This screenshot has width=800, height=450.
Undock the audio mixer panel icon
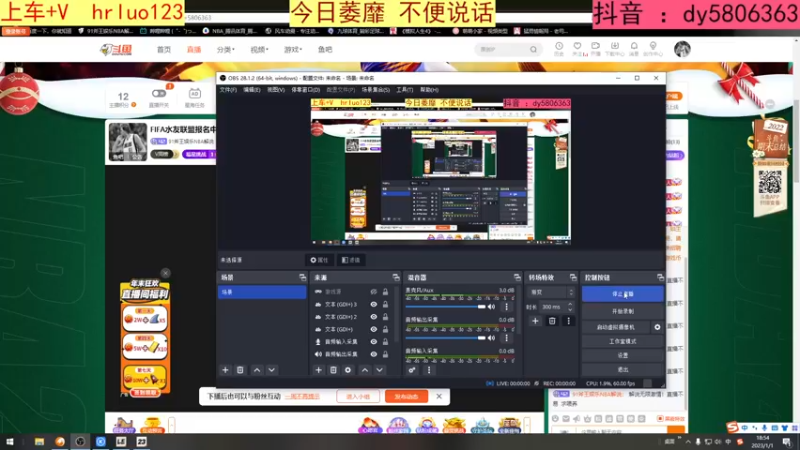[517, 278]
